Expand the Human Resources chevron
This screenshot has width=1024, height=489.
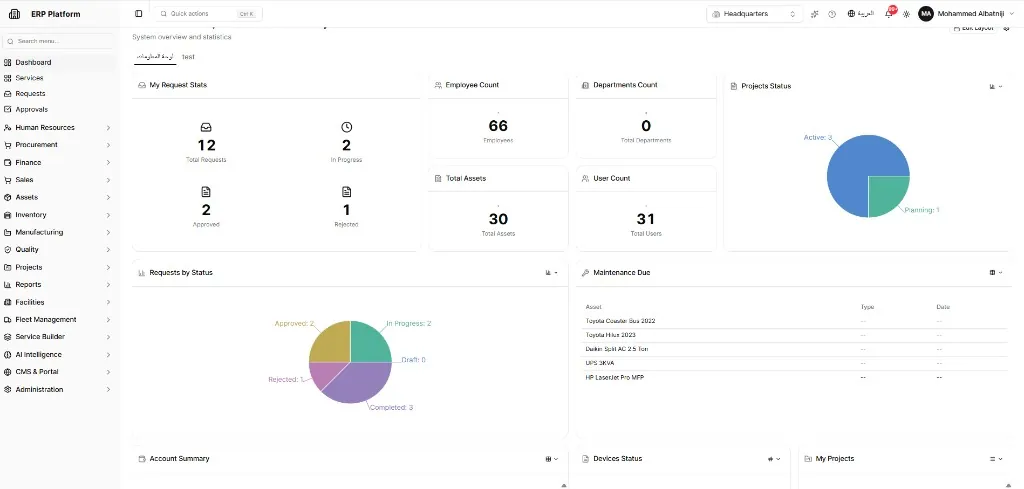pos(108,128)
